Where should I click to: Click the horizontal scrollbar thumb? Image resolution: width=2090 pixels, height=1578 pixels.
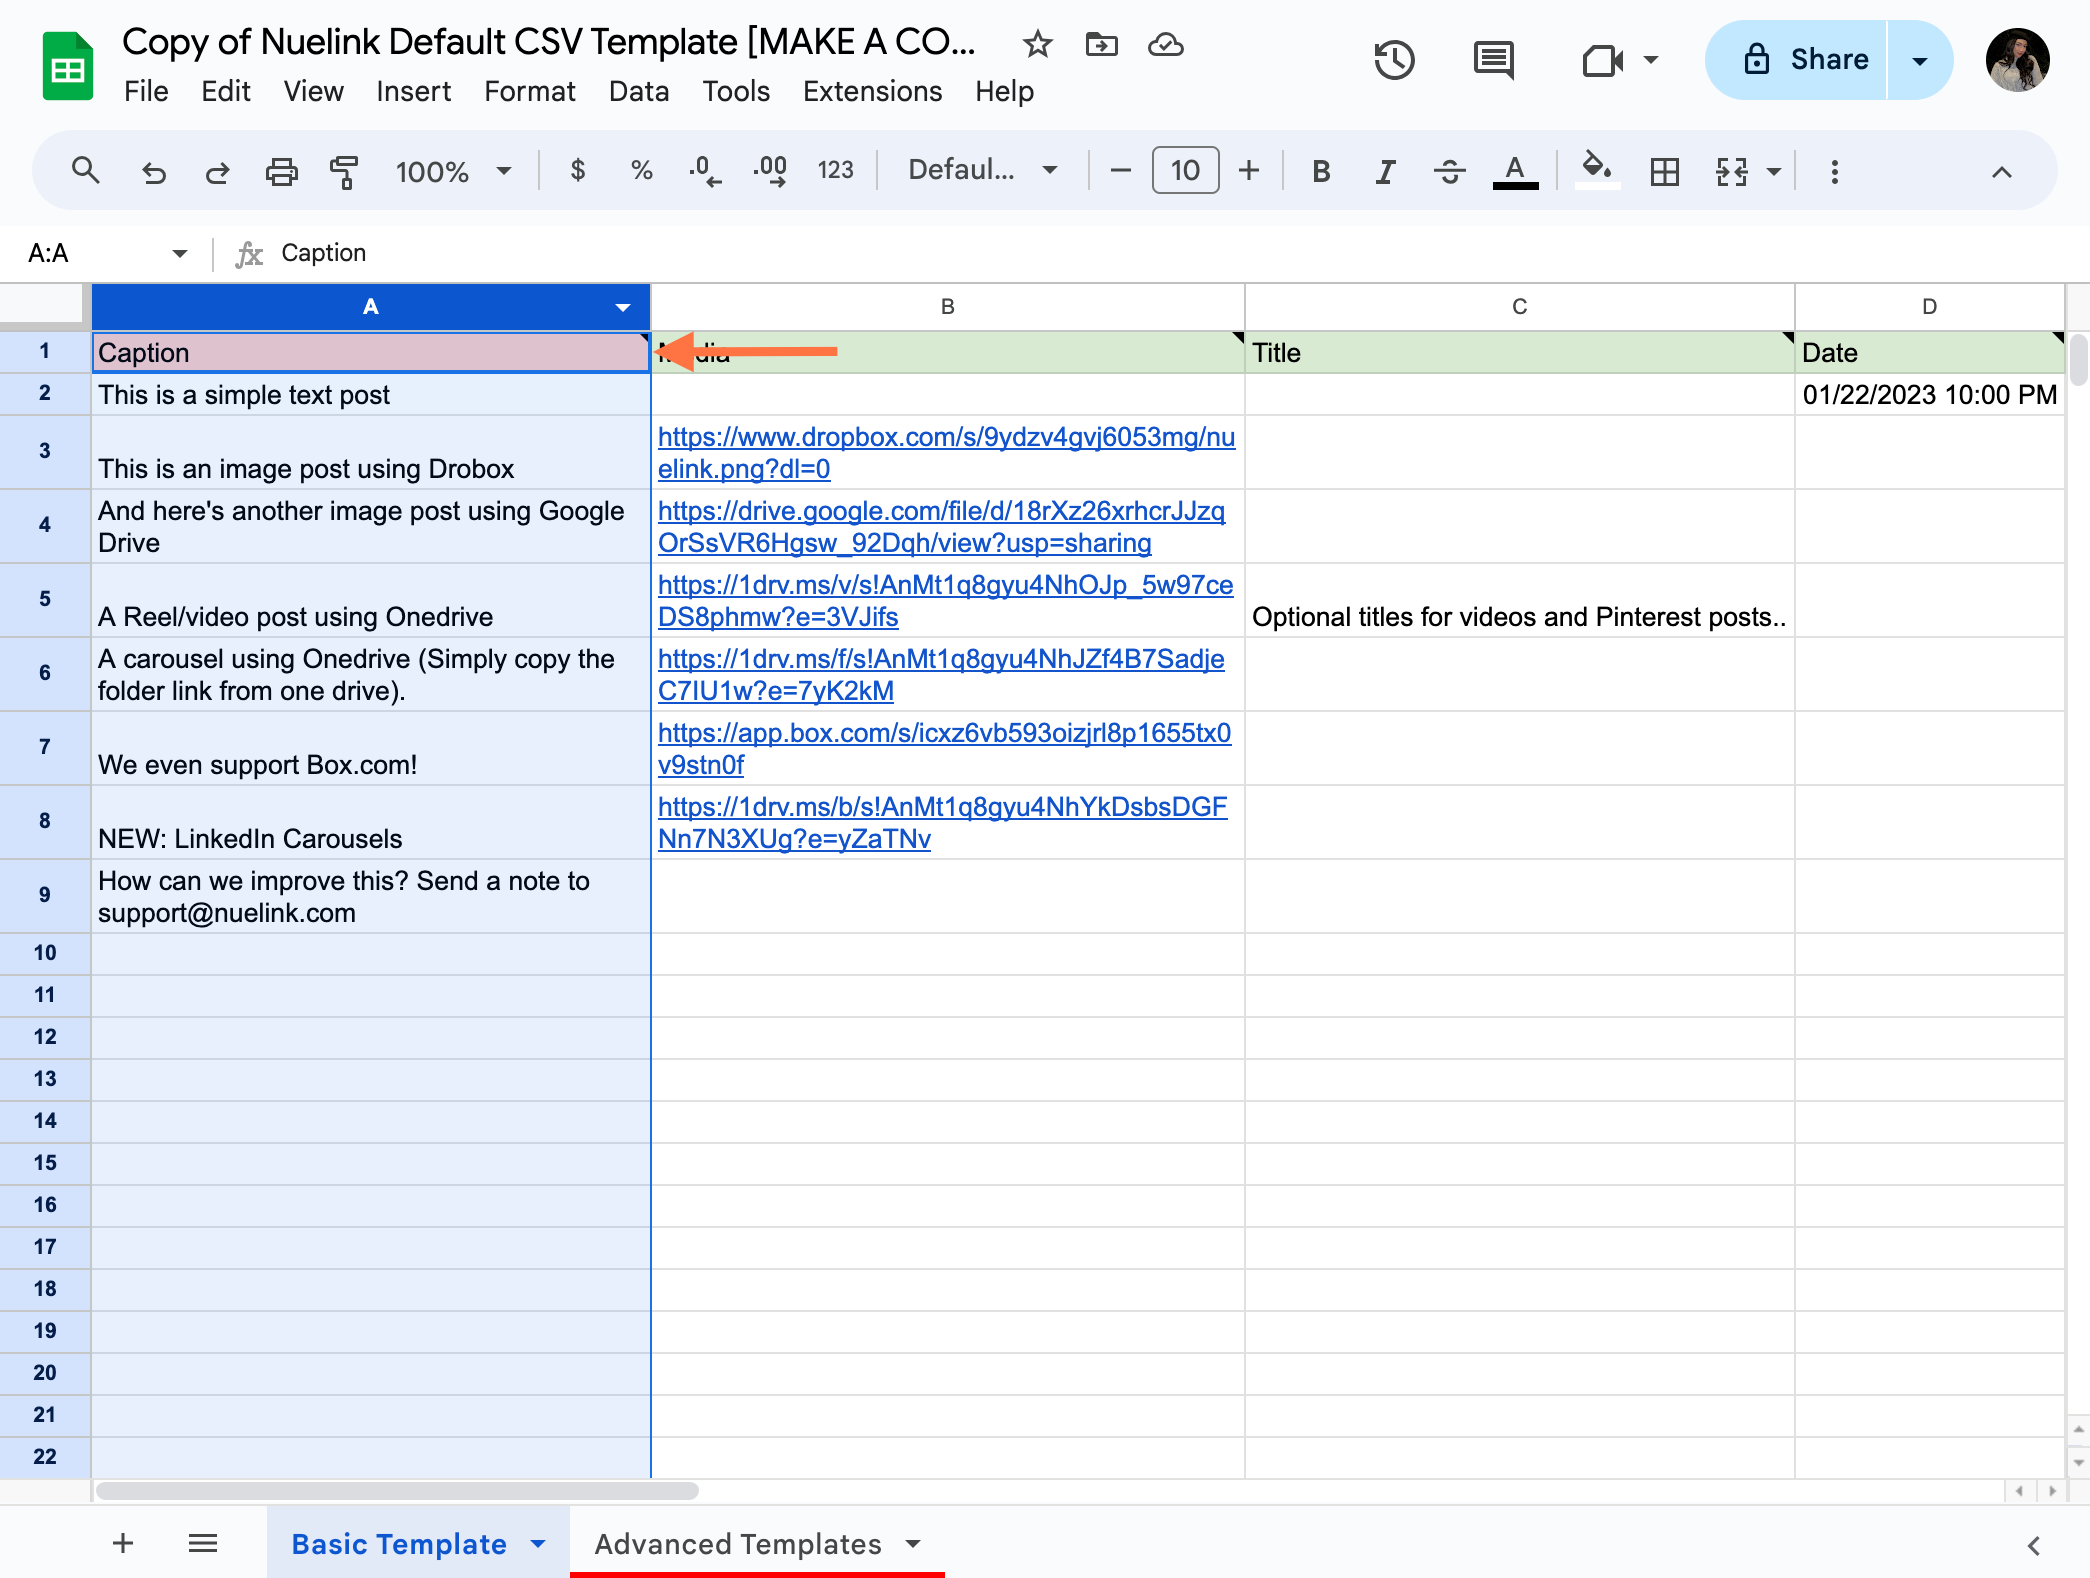(x=397, y=1491)
